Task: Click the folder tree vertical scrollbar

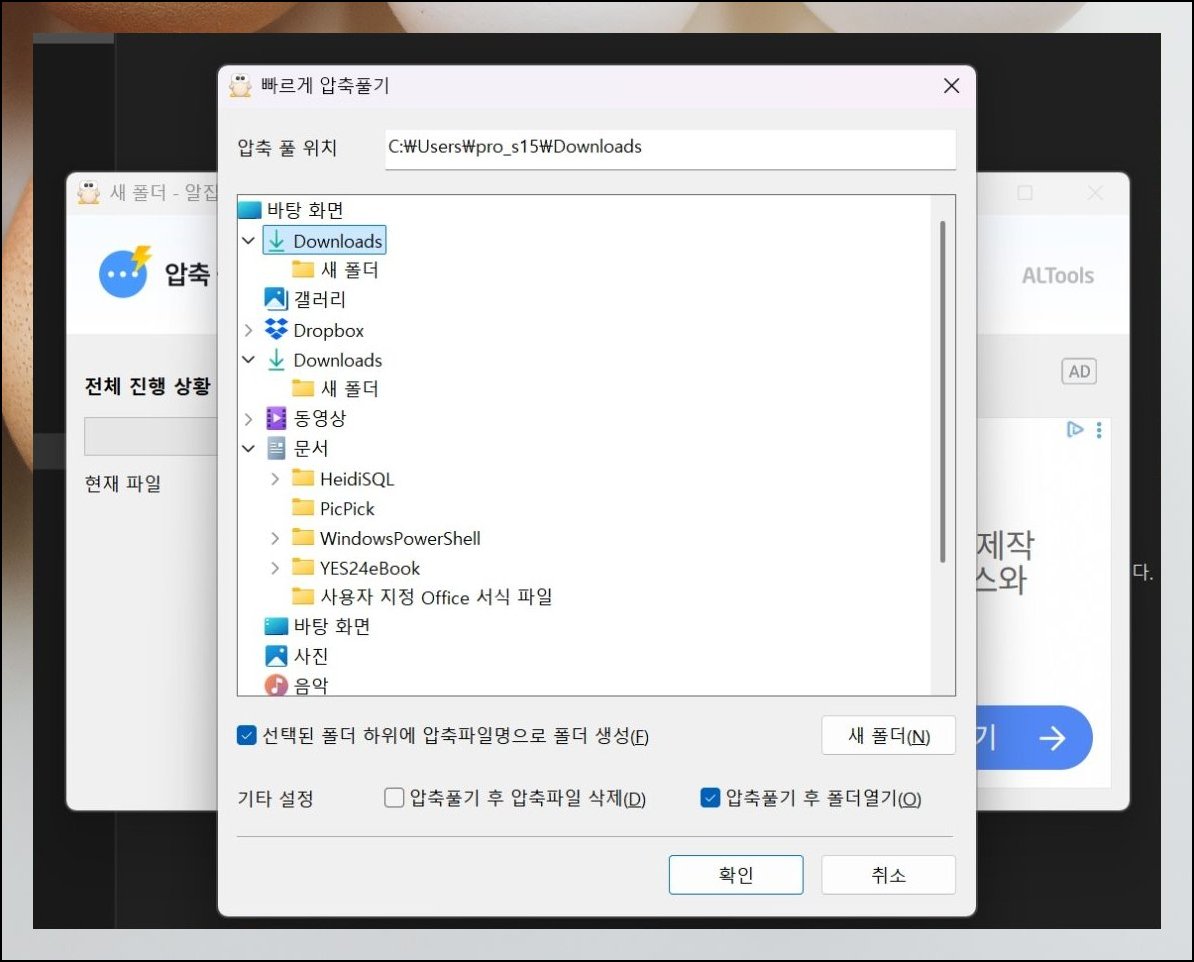Action: (x=943, y=392)
